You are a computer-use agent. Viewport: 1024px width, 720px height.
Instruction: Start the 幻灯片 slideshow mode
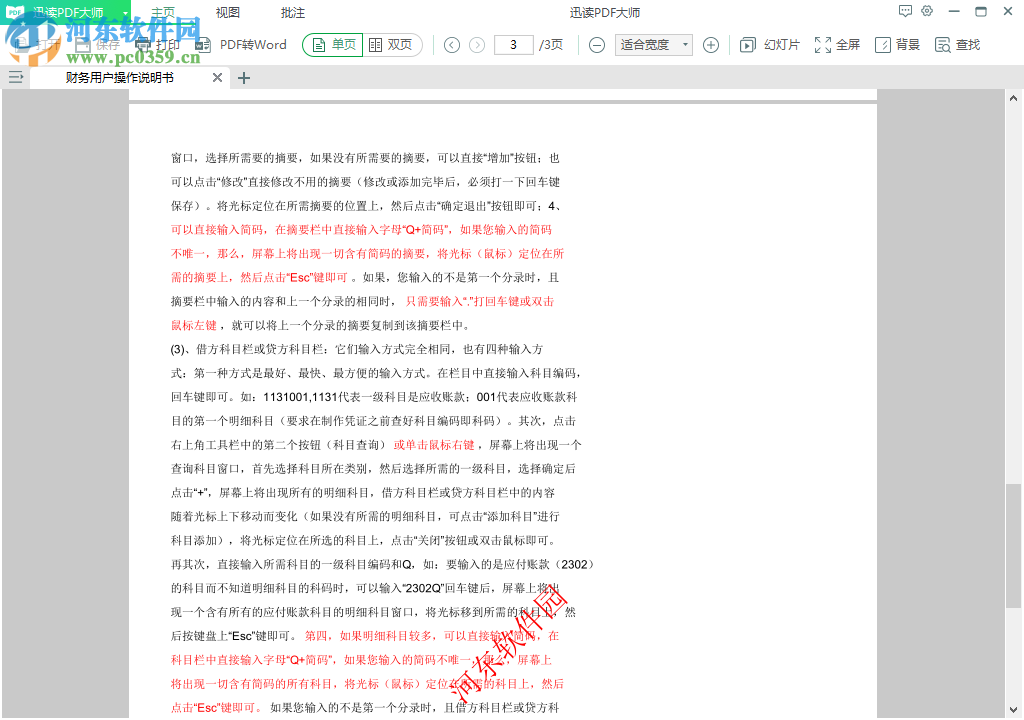(x=767, y=44)
